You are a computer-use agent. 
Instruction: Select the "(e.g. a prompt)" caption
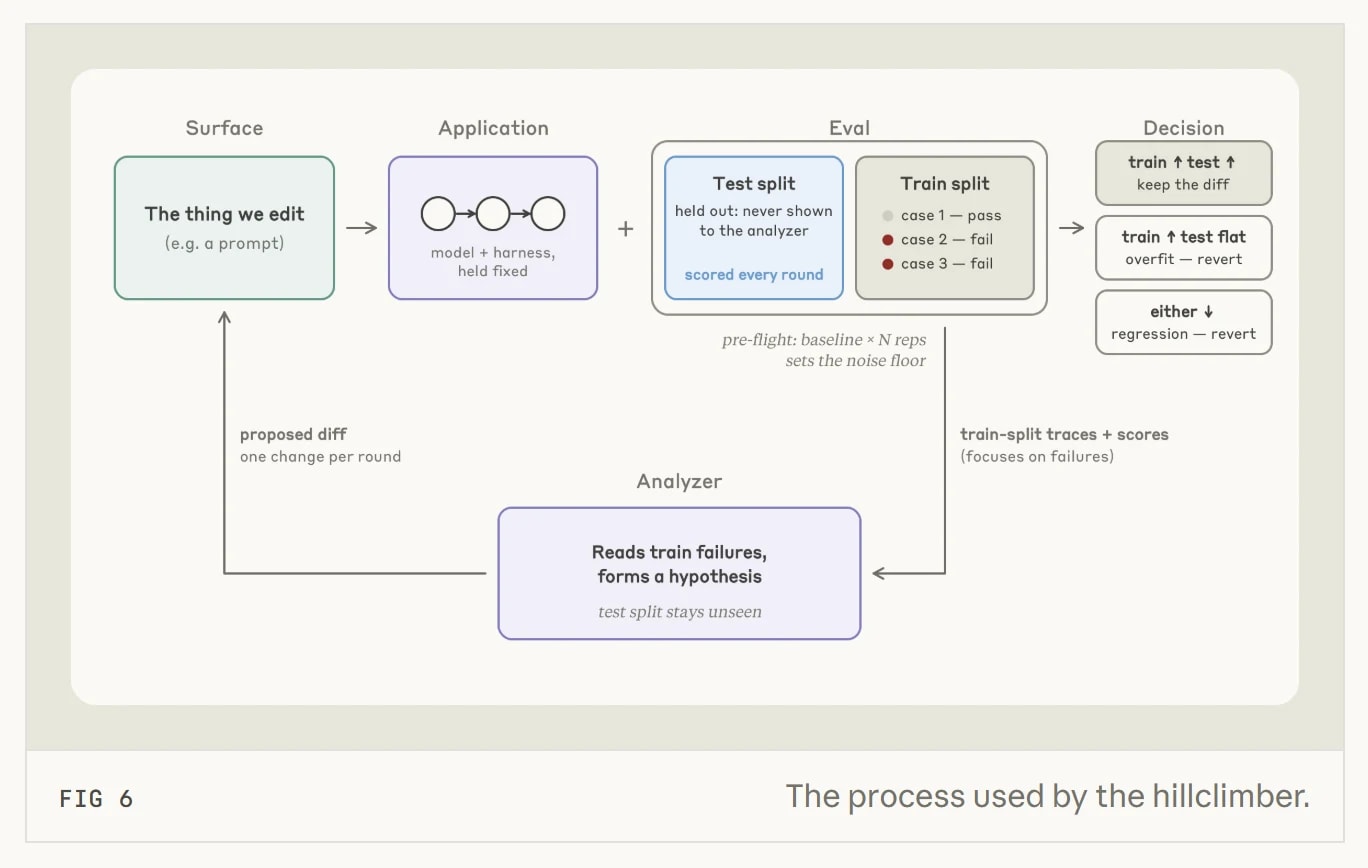pyautogui.click(x=224, y=243)
